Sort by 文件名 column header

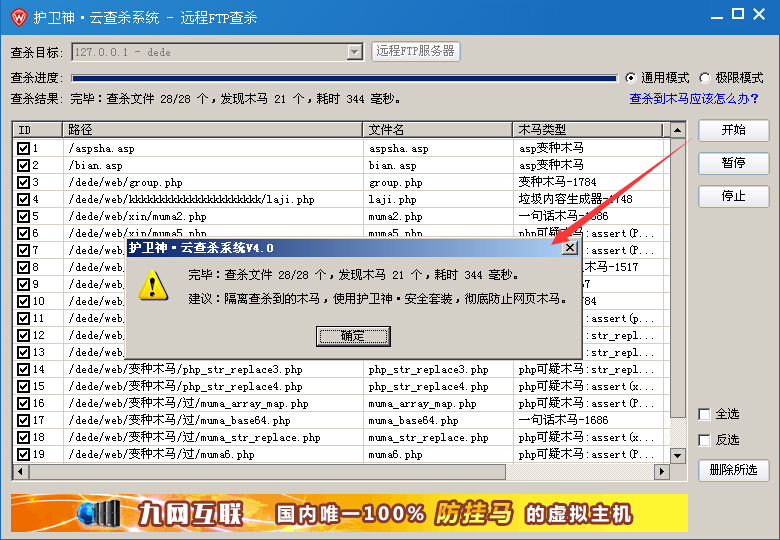(x=438, y=130)
